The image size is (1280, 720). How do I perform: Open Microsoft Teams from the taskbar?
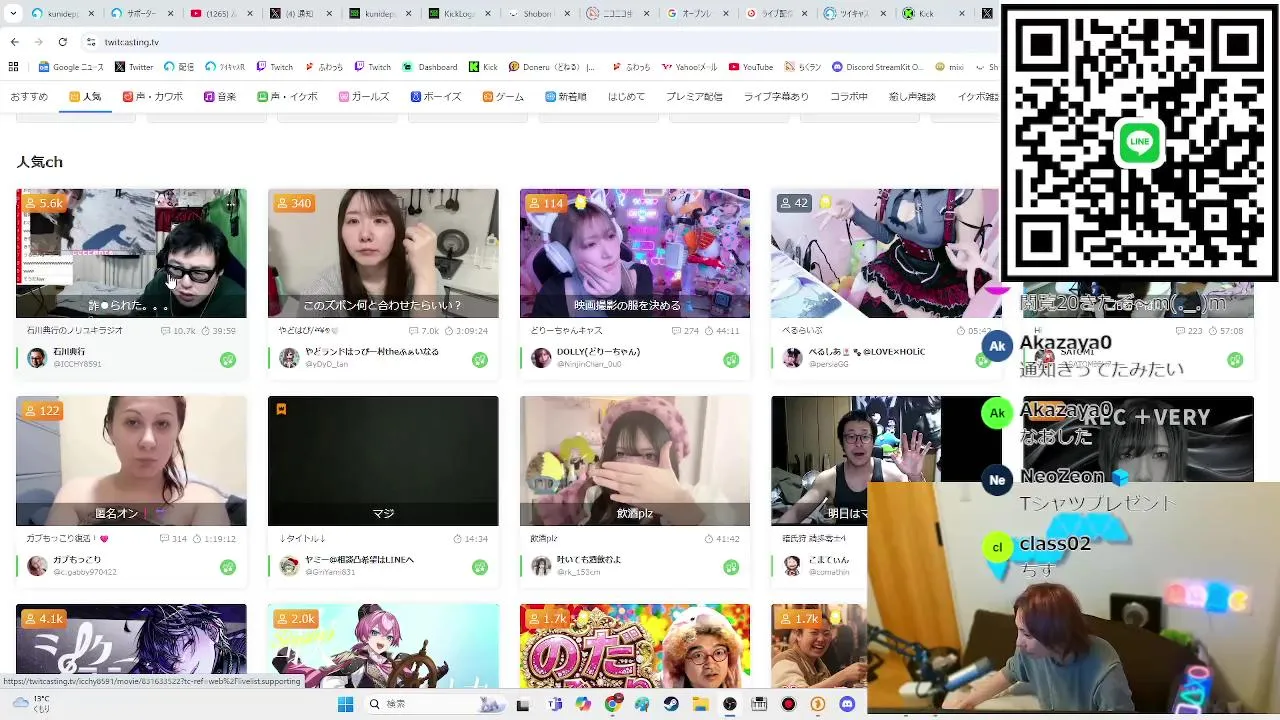pos(555,704)
